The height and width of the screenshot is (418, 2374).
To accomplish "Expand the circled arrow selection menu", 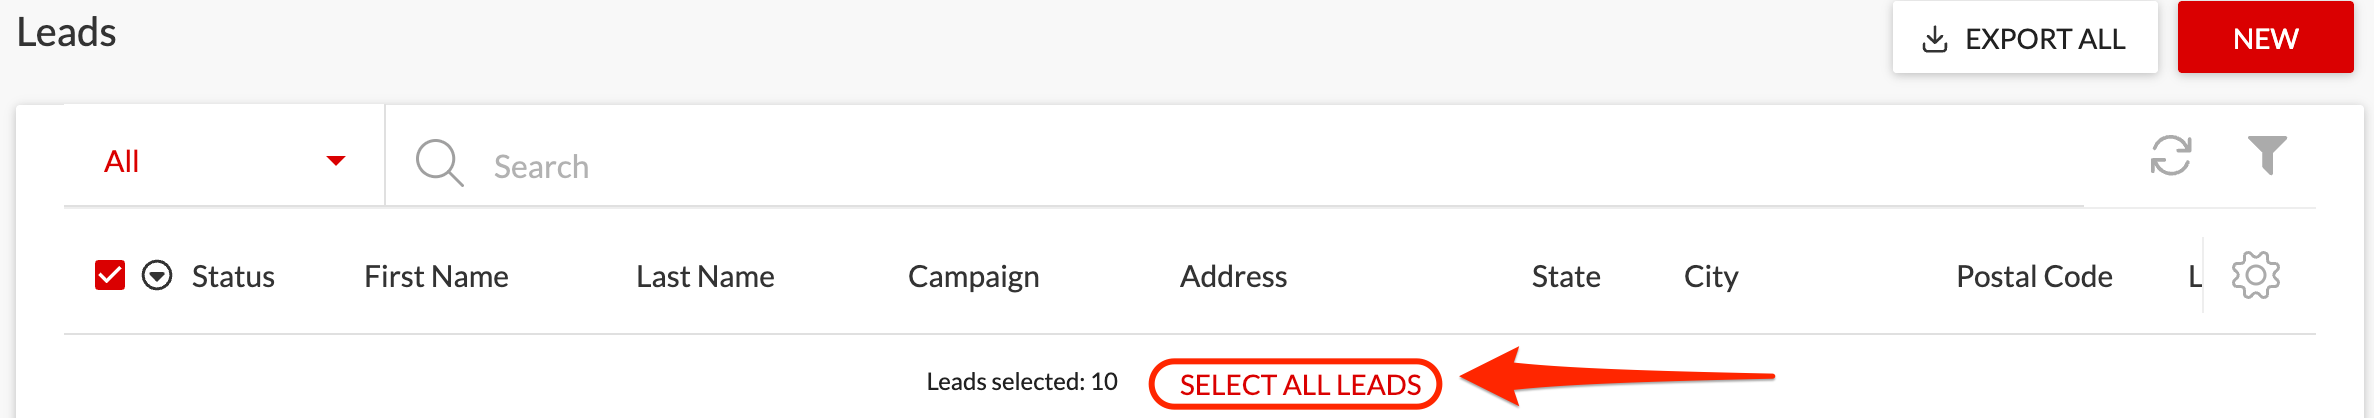I will [157, 275].
